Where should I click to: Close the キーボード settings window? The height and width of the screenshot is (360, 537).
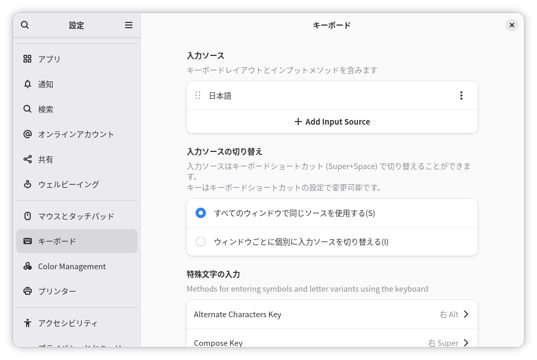512,25
